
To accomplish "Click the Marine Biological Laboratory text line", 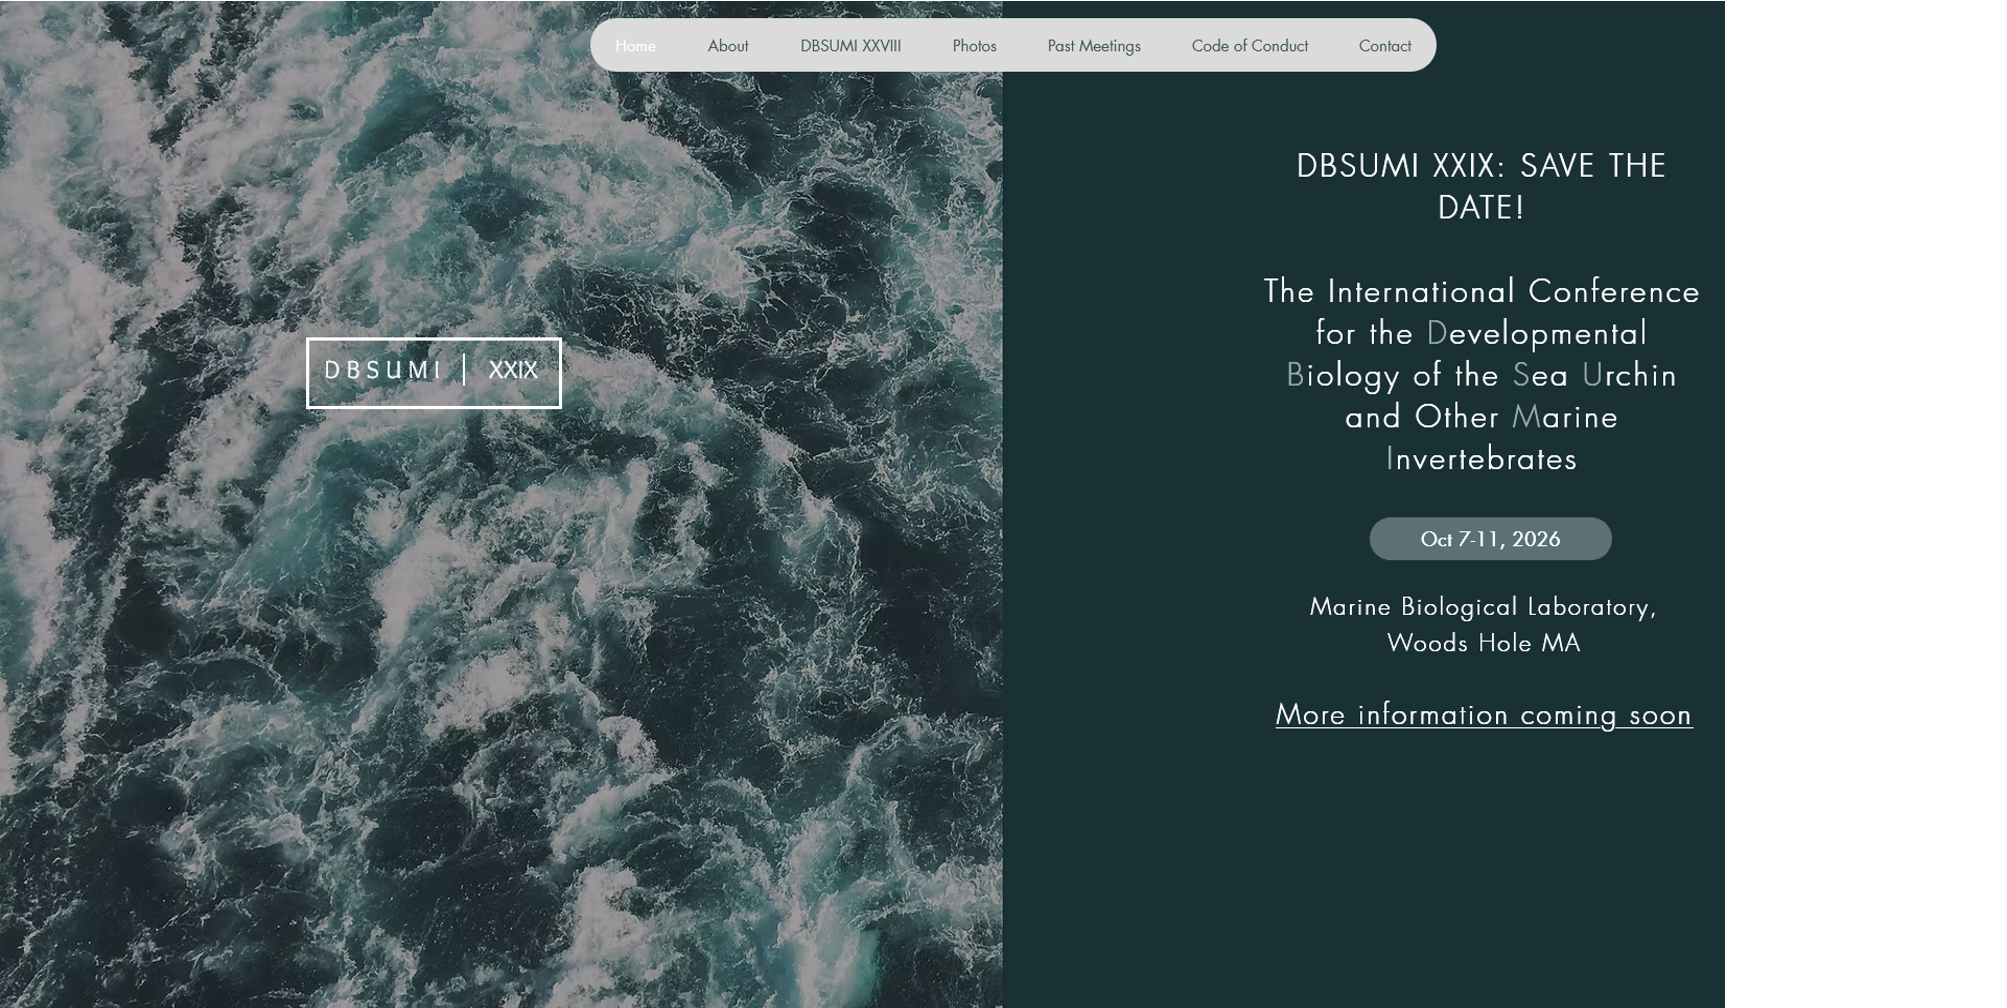I will (x=1482, y=607).
